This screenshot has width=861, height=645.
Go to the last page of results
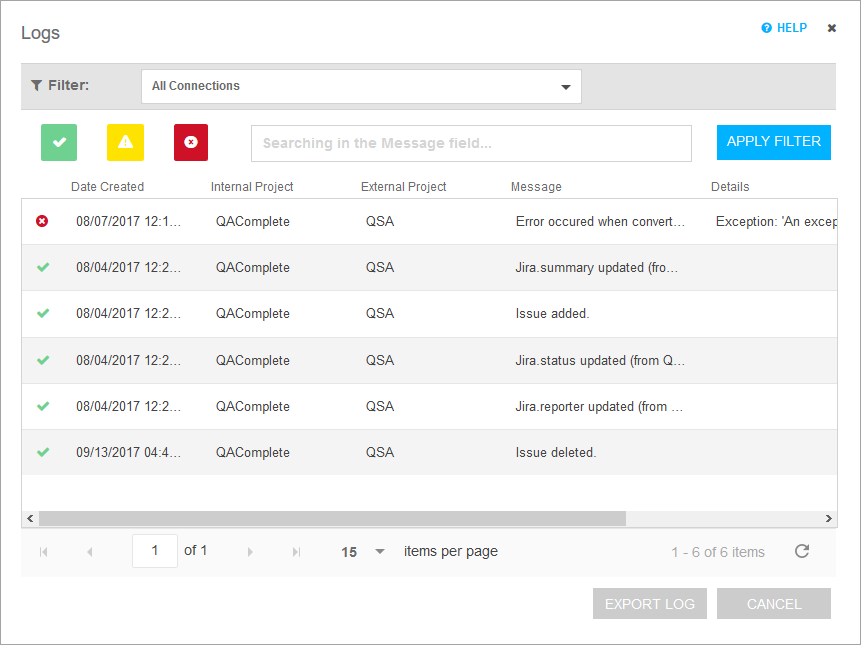tap(295, 550)
